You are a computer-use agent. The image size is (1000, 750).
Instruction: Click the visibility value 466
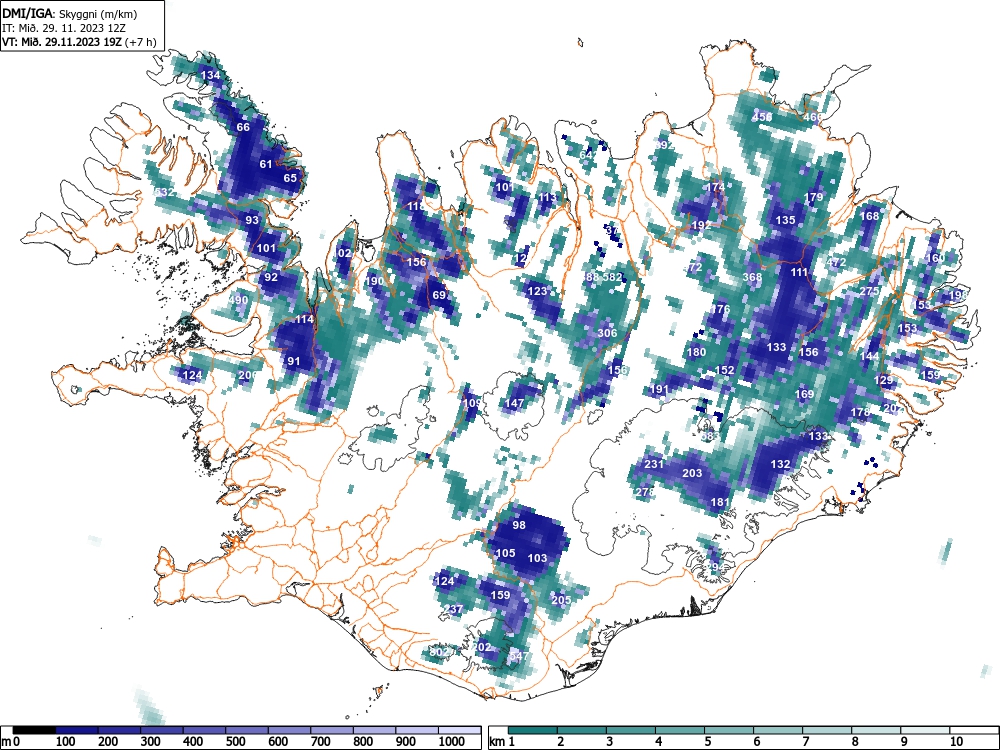click(x=813, y=117)
